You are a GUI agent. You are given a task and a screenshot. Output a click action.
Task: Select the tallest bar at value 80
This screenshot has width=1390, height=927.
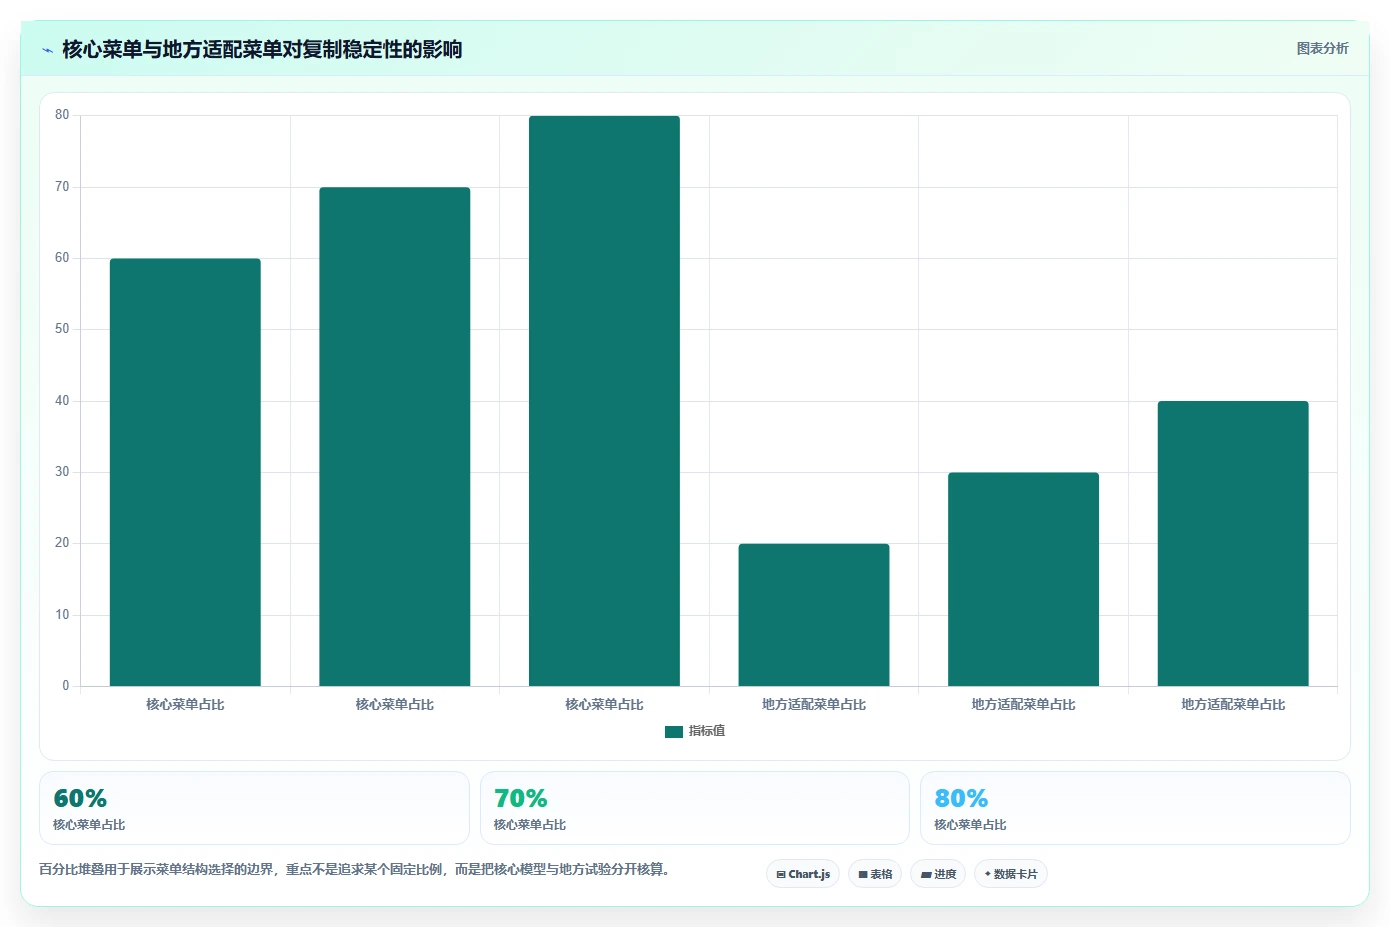tap(604, 401)
